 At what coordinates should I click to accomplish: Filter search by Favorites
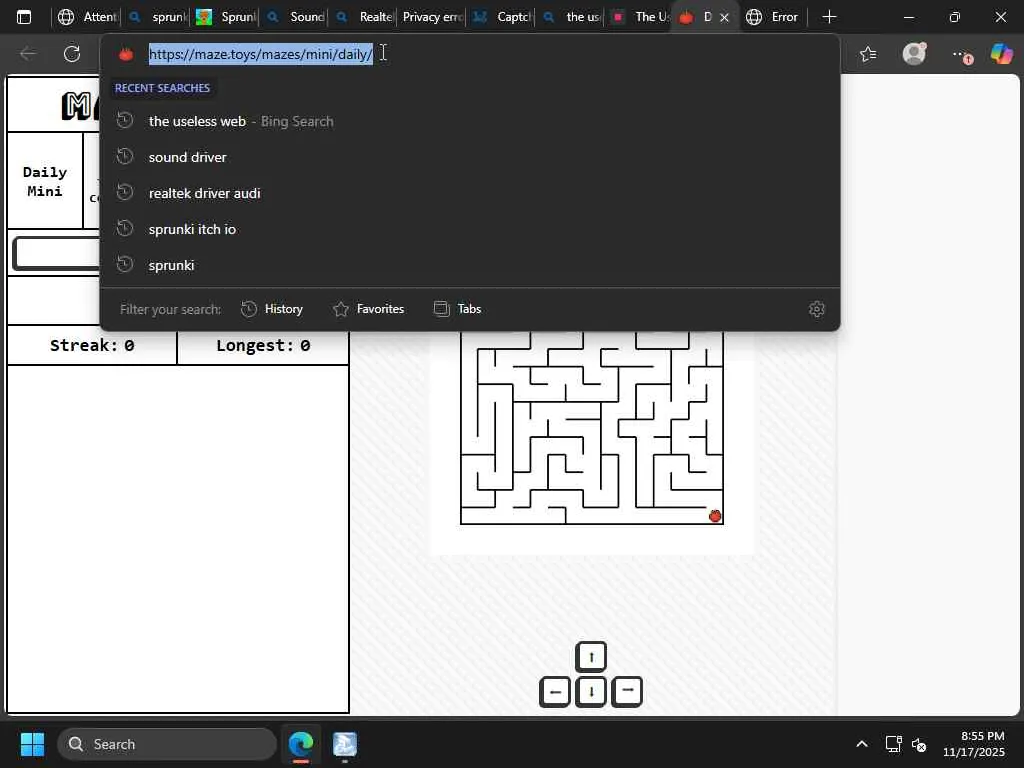[x=368, y=309]
